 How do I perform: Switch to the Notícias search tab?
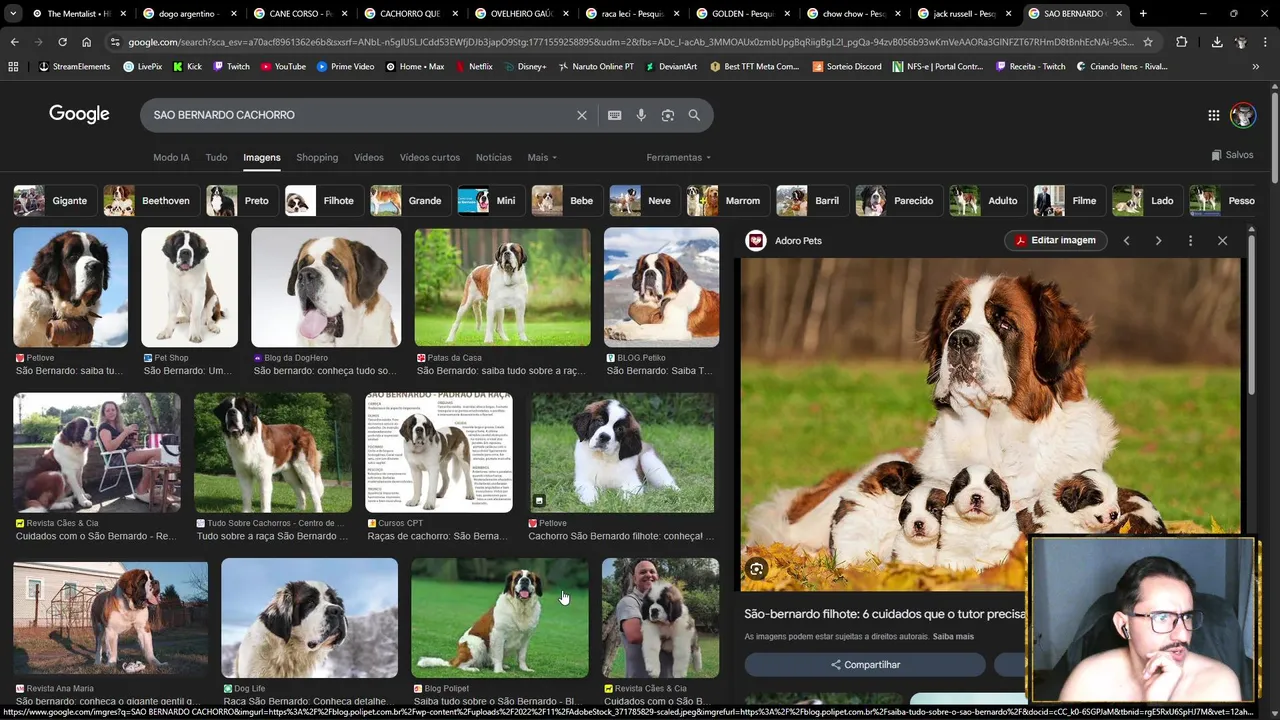(493, 157)
